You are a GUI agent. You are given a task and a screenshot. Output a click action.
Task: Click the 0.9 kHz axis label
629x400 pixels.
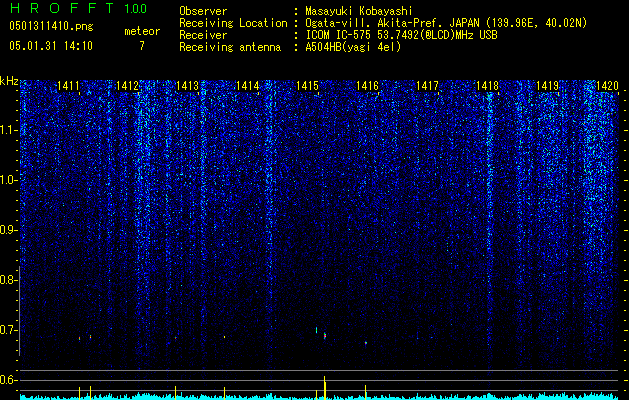(7, 230)
